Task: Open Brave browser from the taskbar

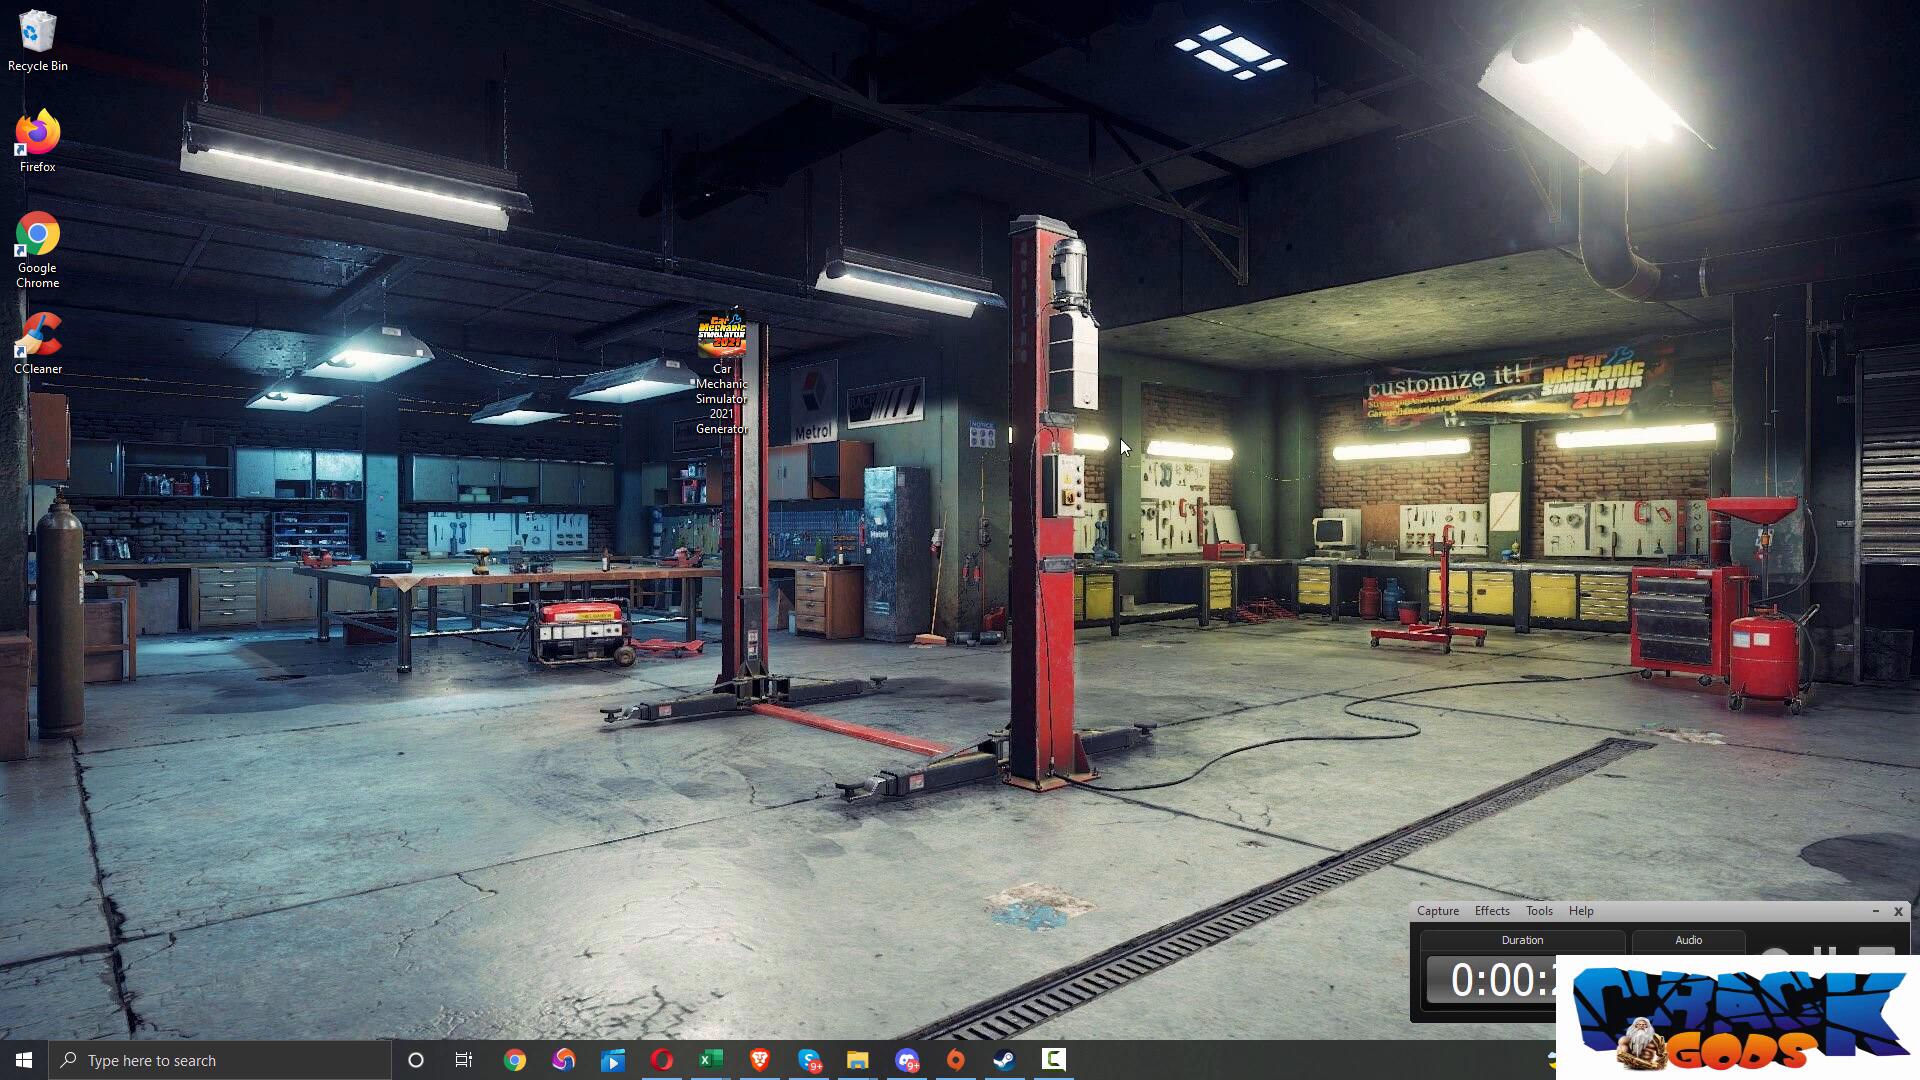Action: coord(759,1060)
